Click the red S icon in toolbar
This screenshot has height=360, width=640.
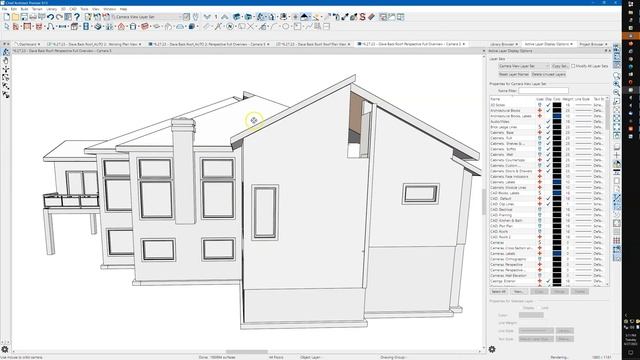[362, 17]
